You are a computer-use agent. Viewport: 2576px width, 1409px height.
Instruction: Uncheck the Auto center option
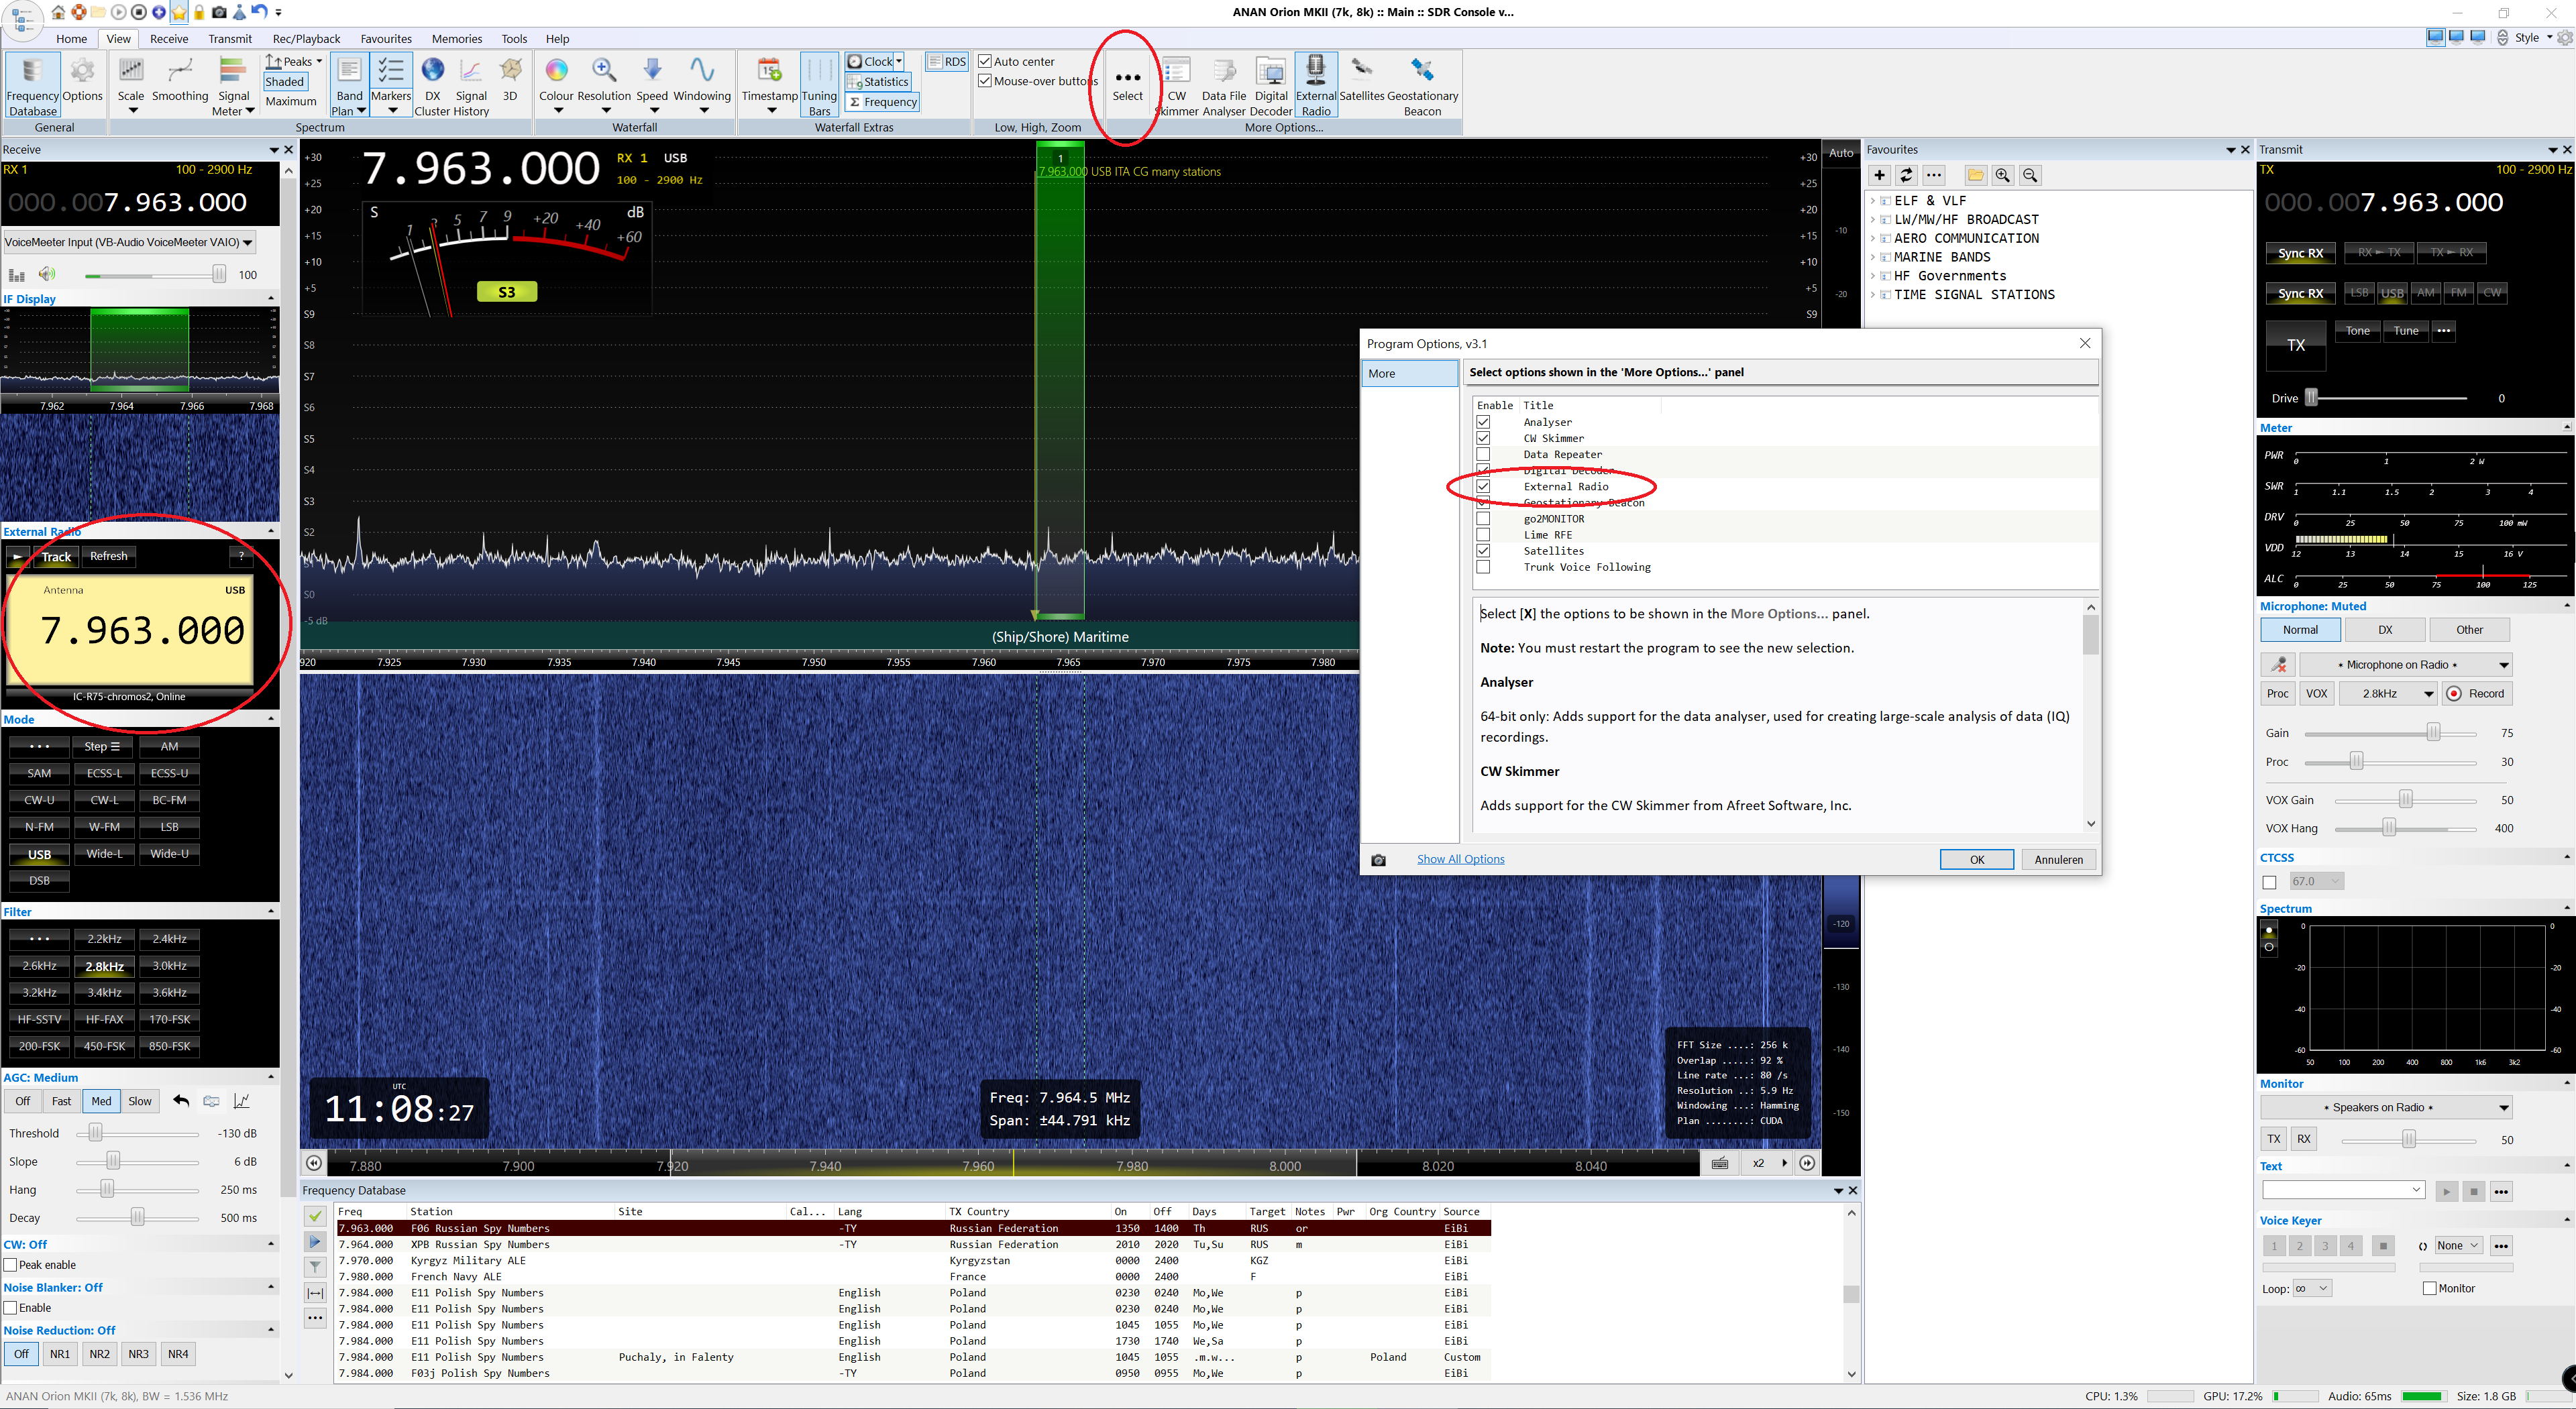point(985,61)
